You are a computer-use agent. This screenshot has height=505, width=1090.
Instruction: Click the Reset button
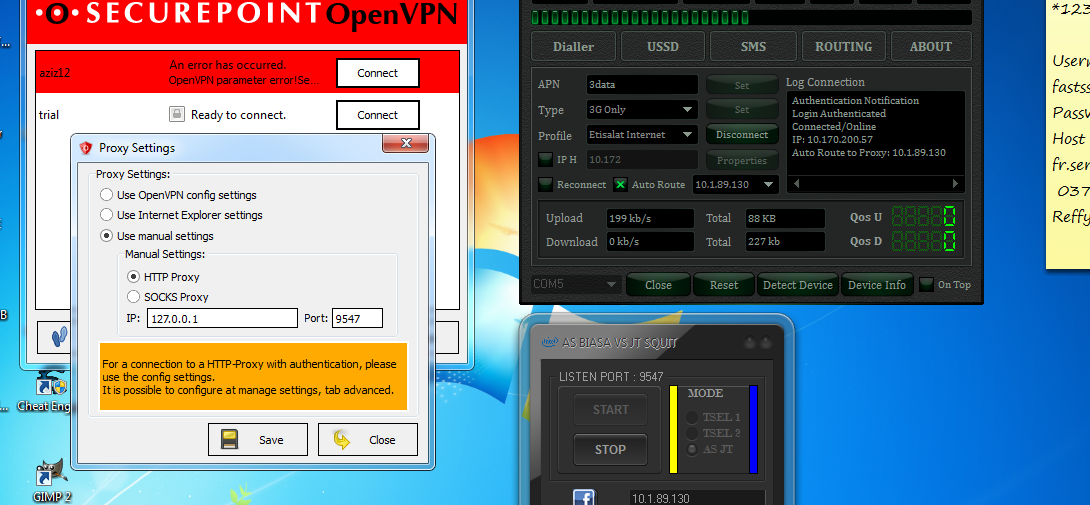click(724, 284)
